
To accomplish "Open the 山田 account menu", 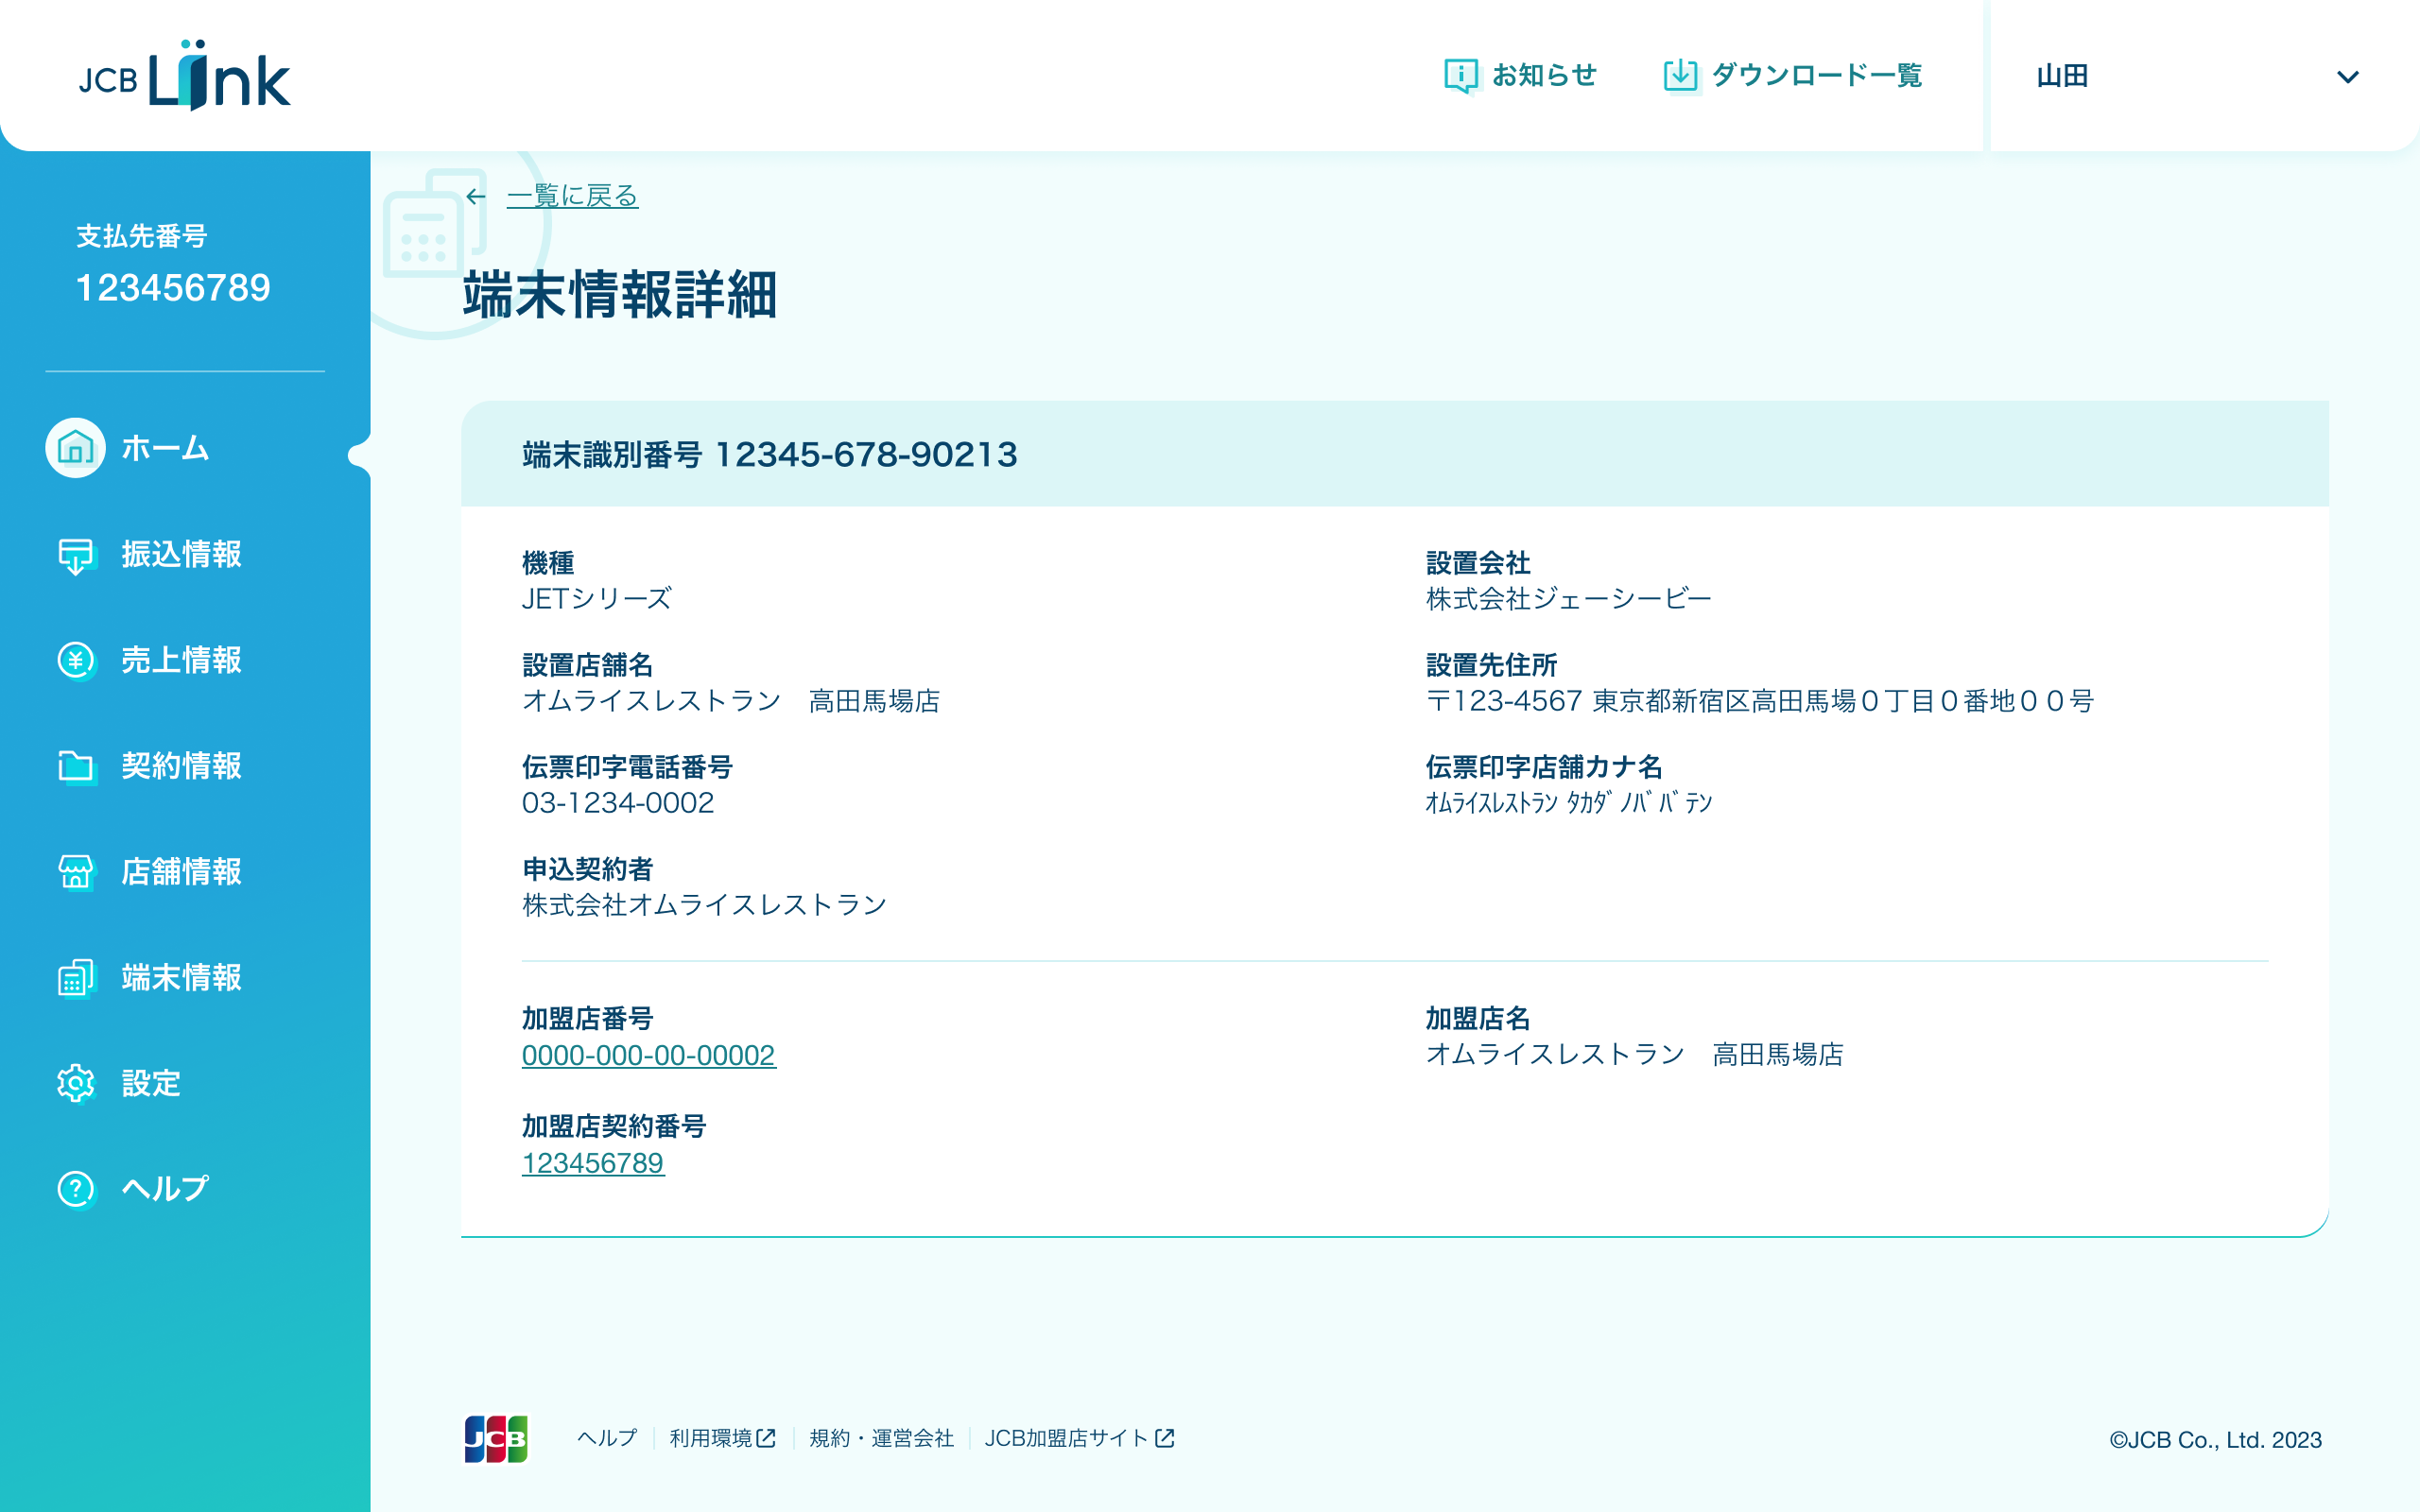I will point(2063,77).
